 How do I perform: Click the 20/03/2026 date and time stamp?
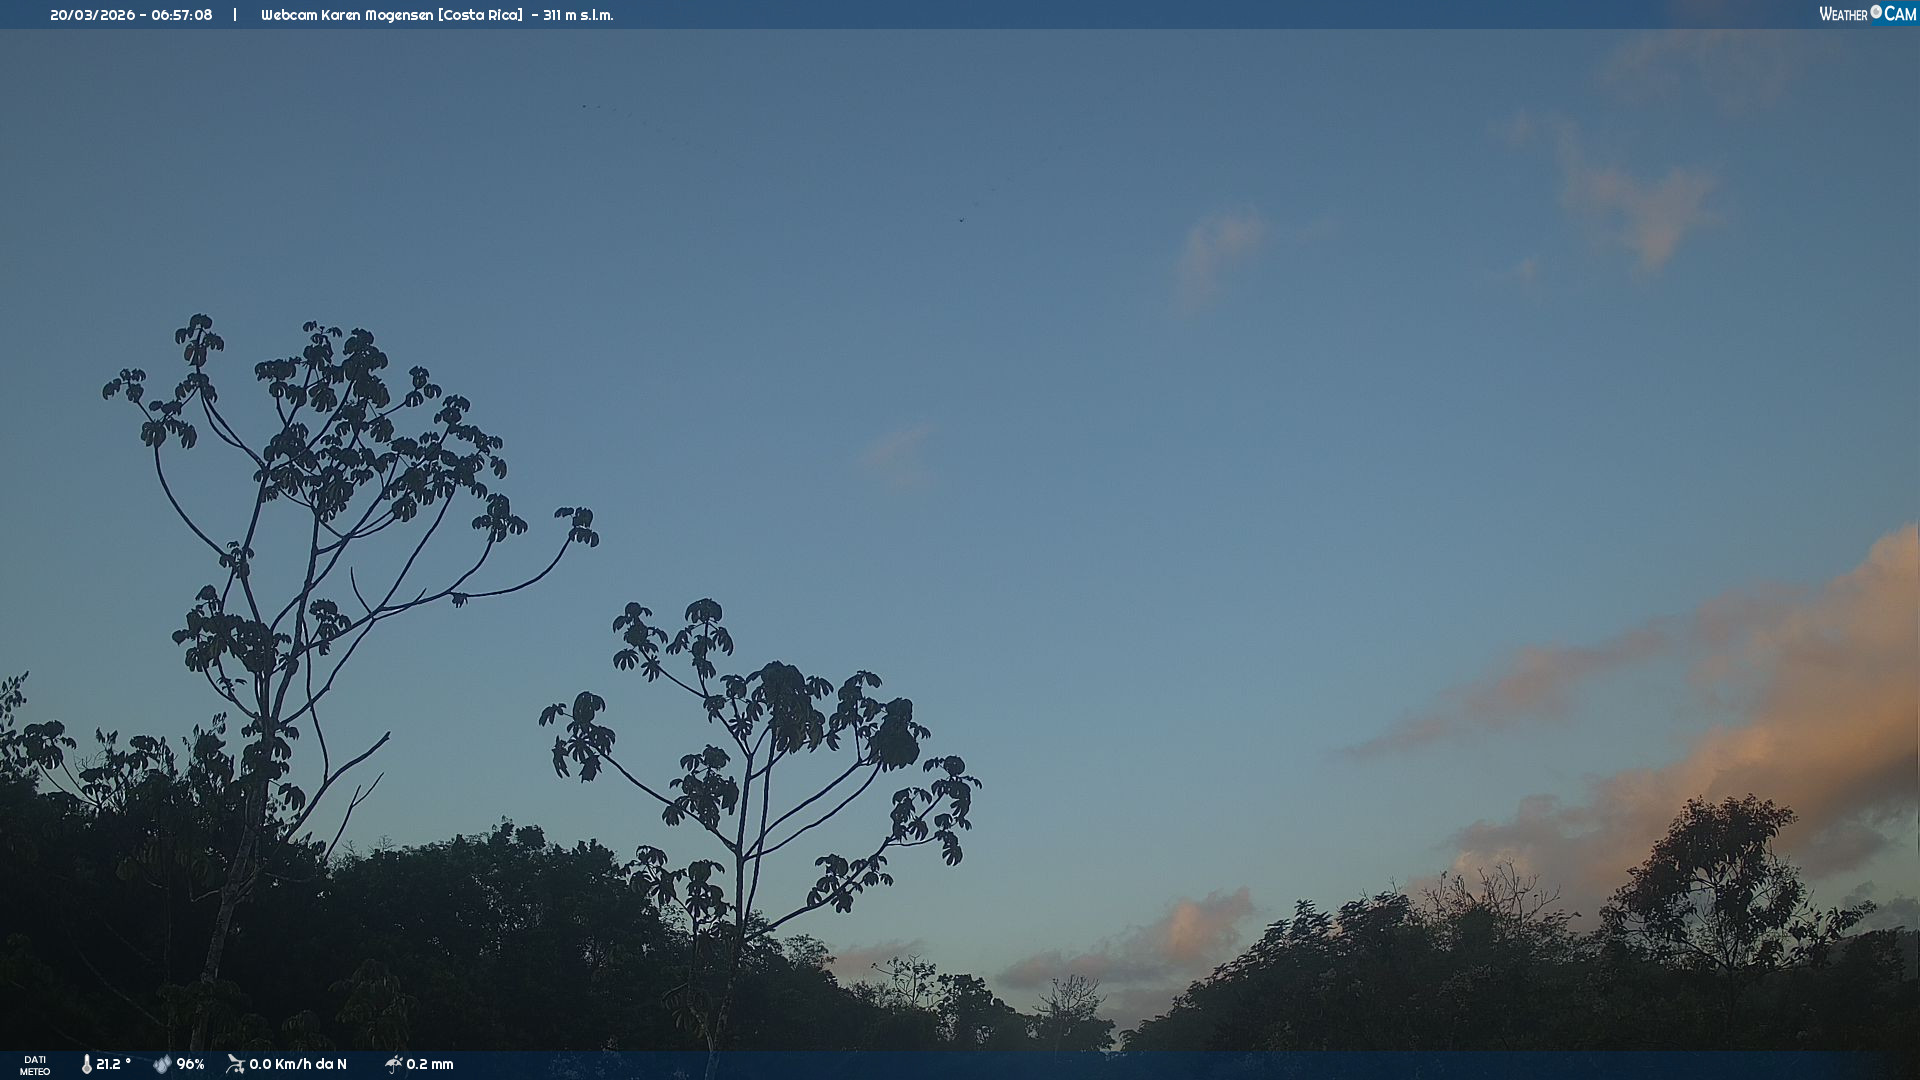pos(131,15)
